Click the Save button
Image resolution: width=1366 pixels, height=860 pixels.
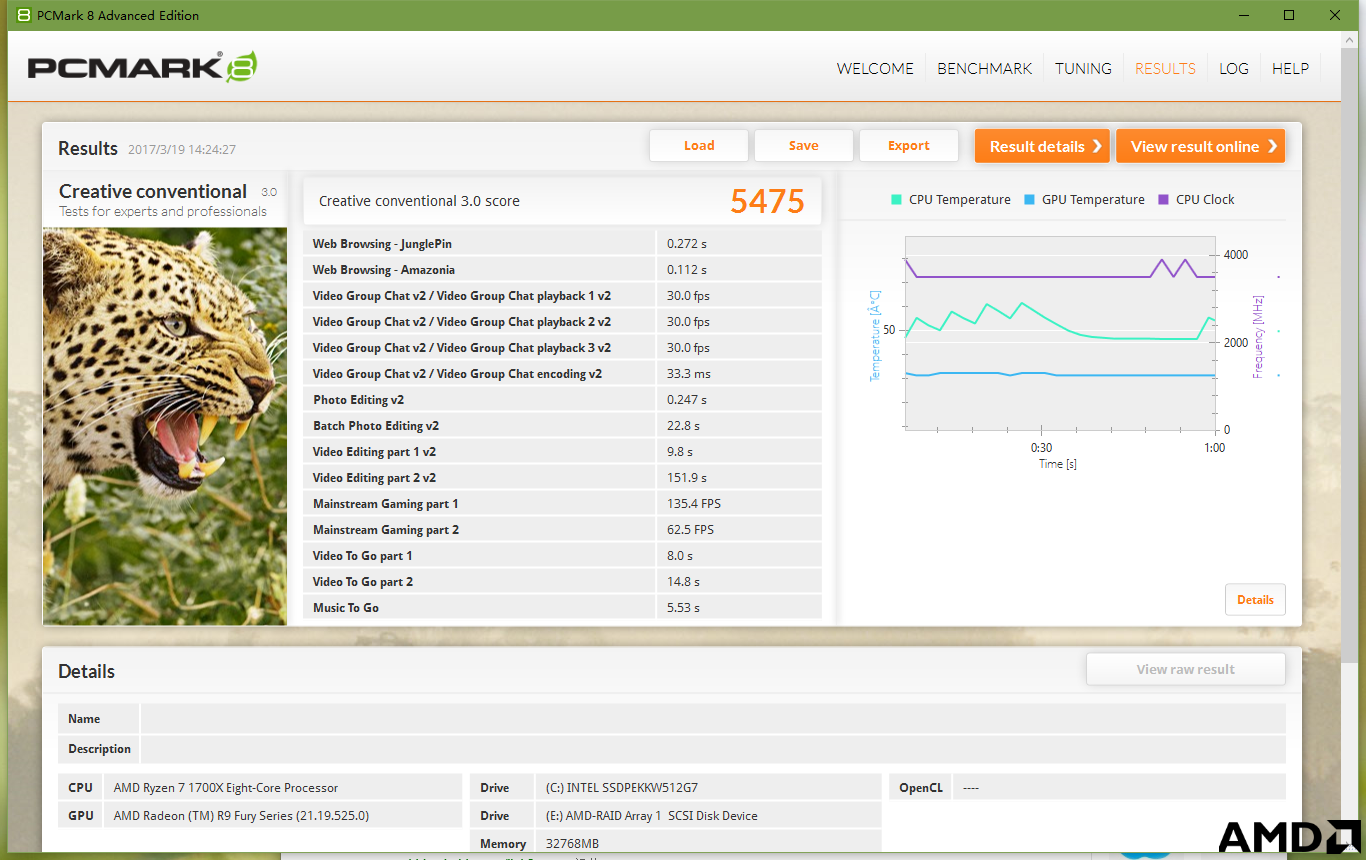[x=804, y=145]
